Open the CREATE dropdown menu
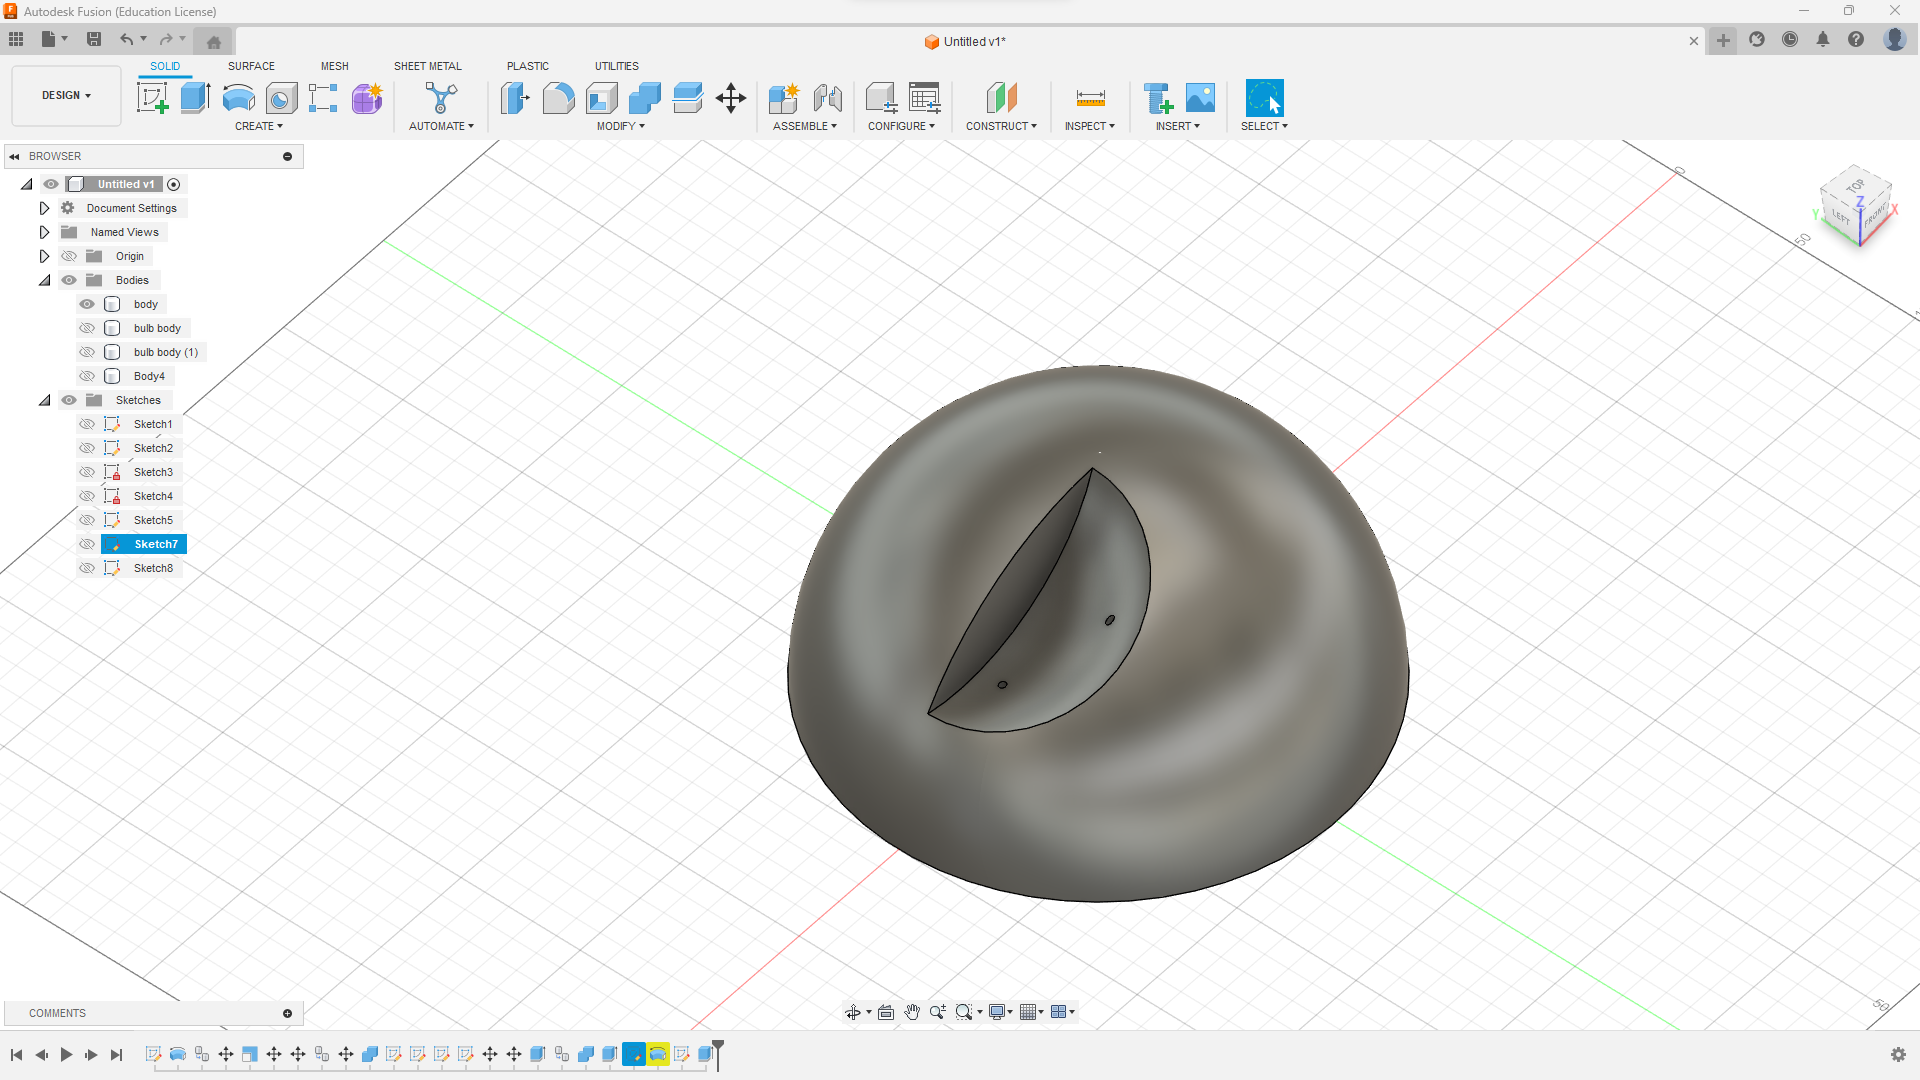 pos(259,126)
